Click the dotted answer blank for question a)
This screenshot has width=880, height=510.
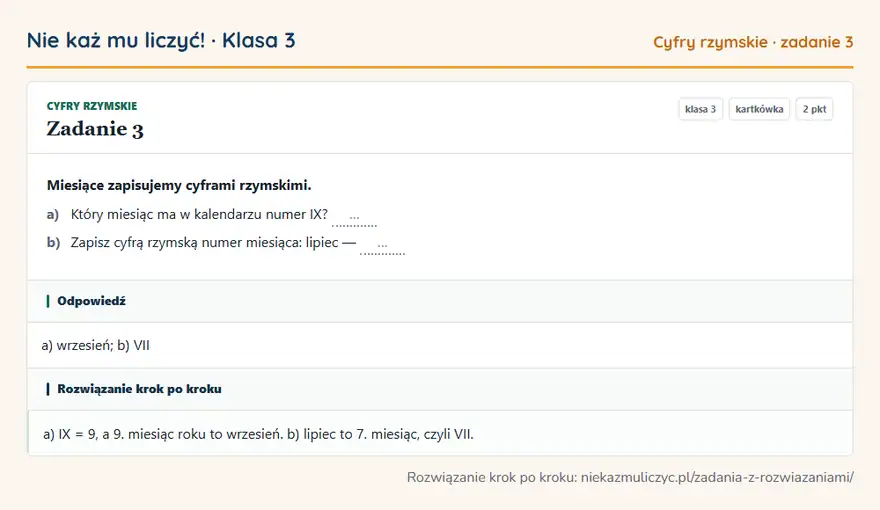354,218
